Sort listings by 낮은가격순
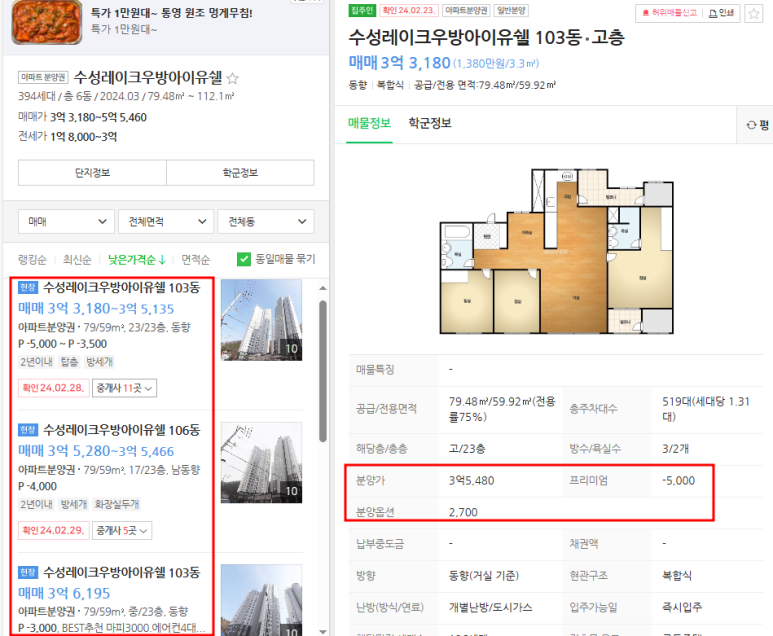The width and height of the screenshot is (773, 636). tap(137, 259)
